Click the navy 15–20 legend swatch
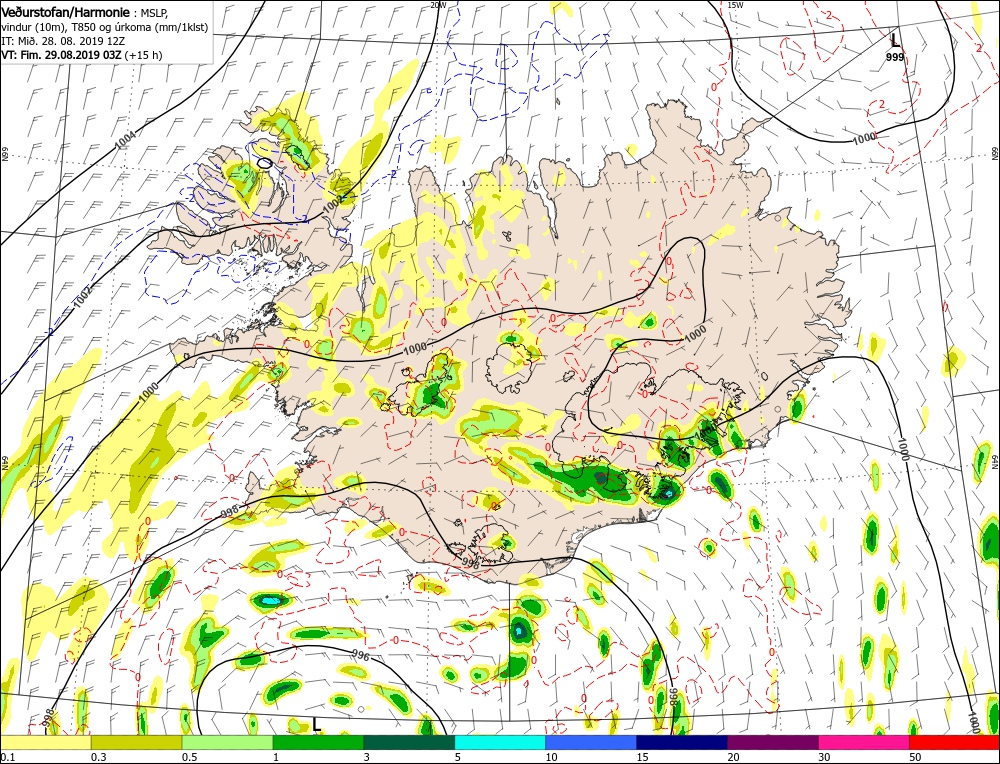 [682, 742]
